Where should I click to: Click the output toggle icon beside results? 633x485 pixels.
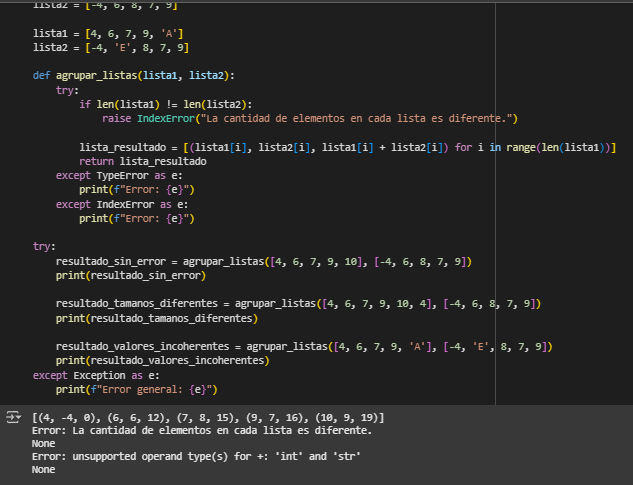13,417
